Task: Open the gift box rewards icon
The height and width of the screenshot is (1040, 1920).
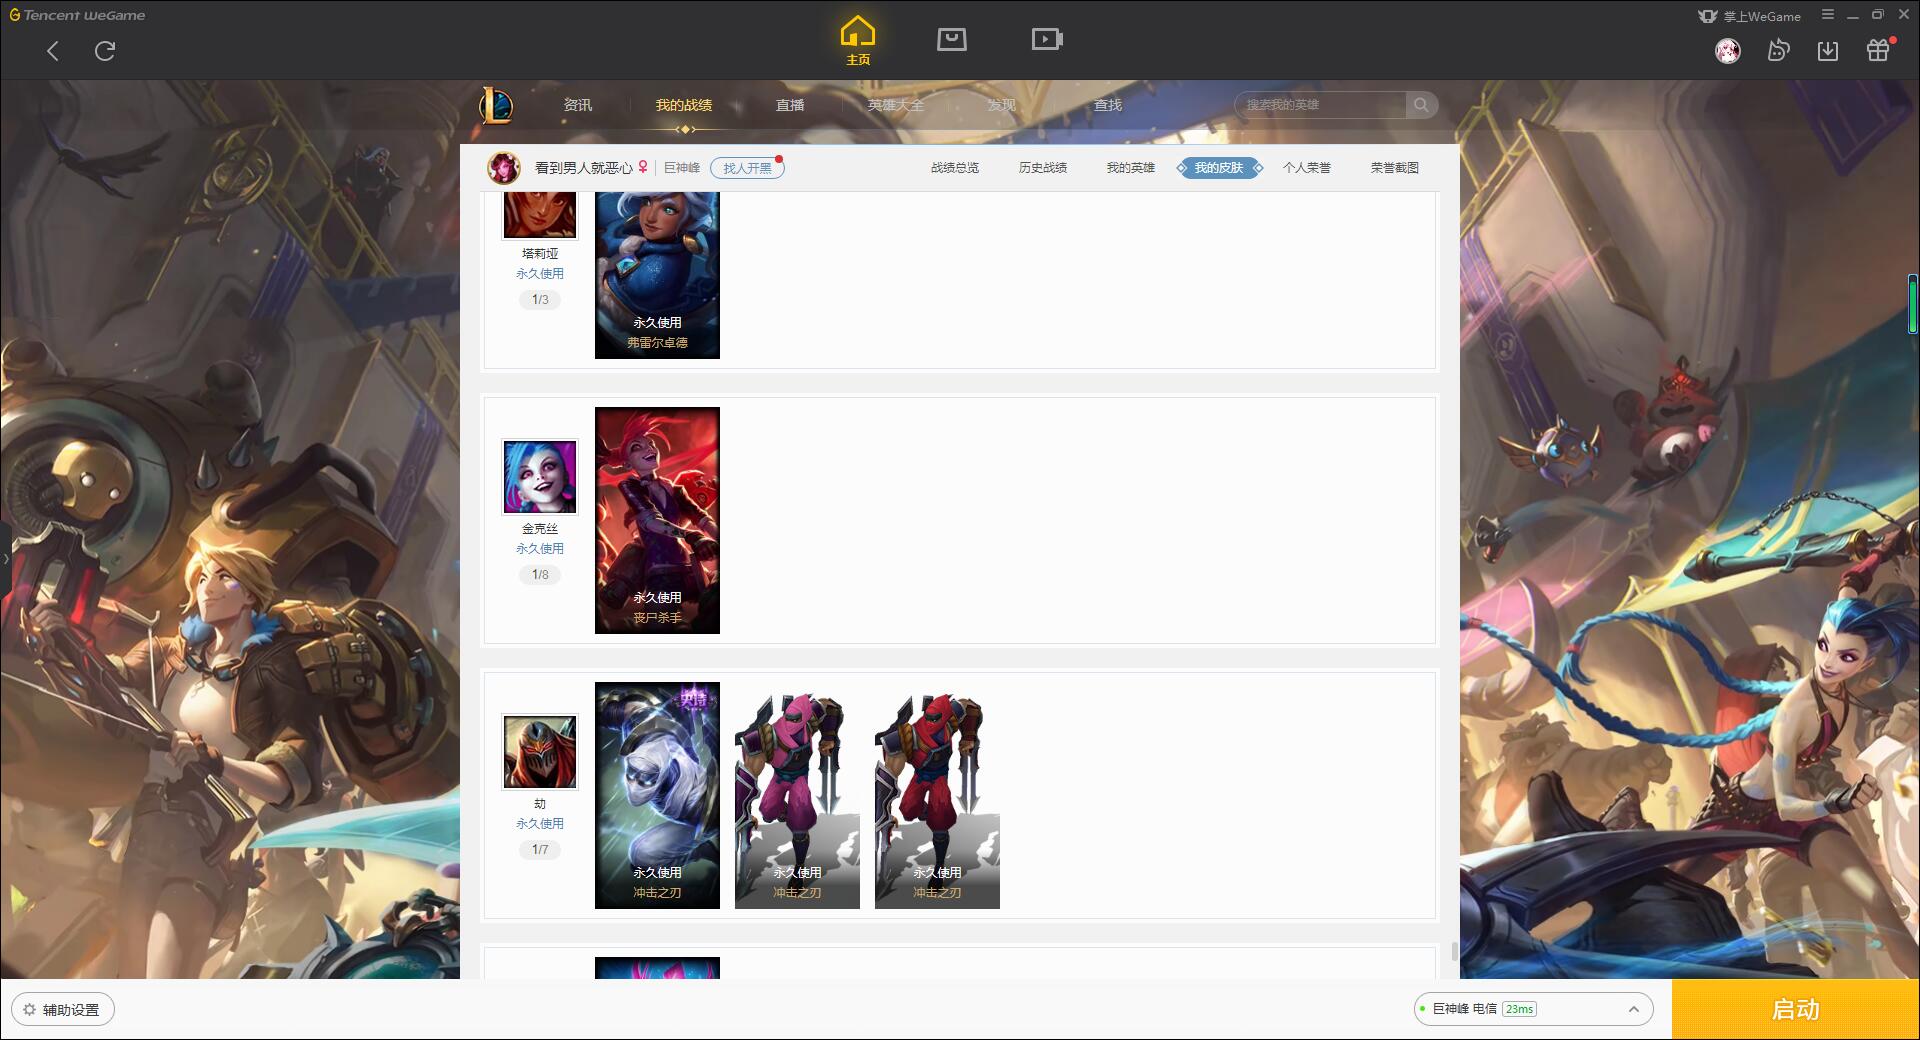Action: pyautogui.click(x=1878, y=50)
